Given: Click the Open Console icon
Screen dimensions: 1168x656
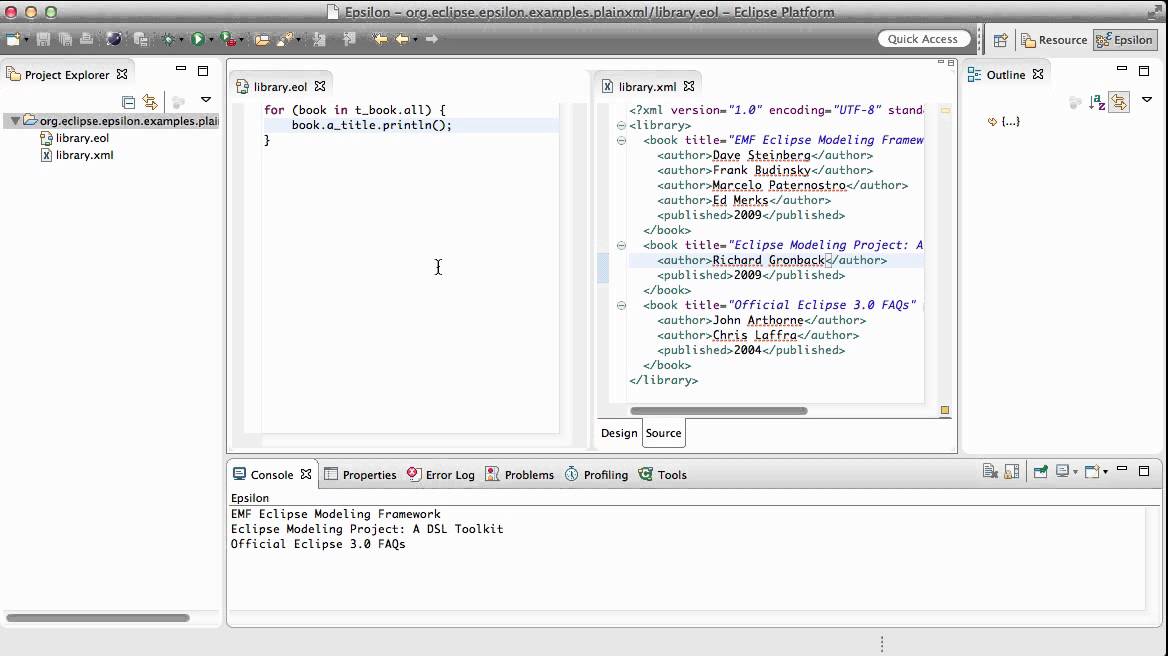Looking at the screenshot, I should 1092,471.
